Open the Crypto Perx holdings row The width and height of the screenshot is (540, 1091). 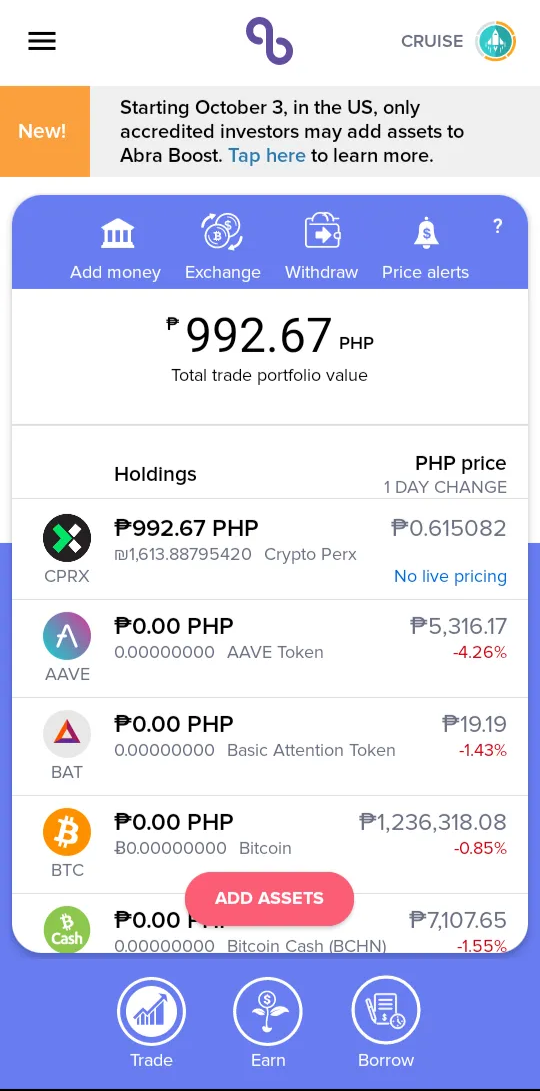click(270, 550)
